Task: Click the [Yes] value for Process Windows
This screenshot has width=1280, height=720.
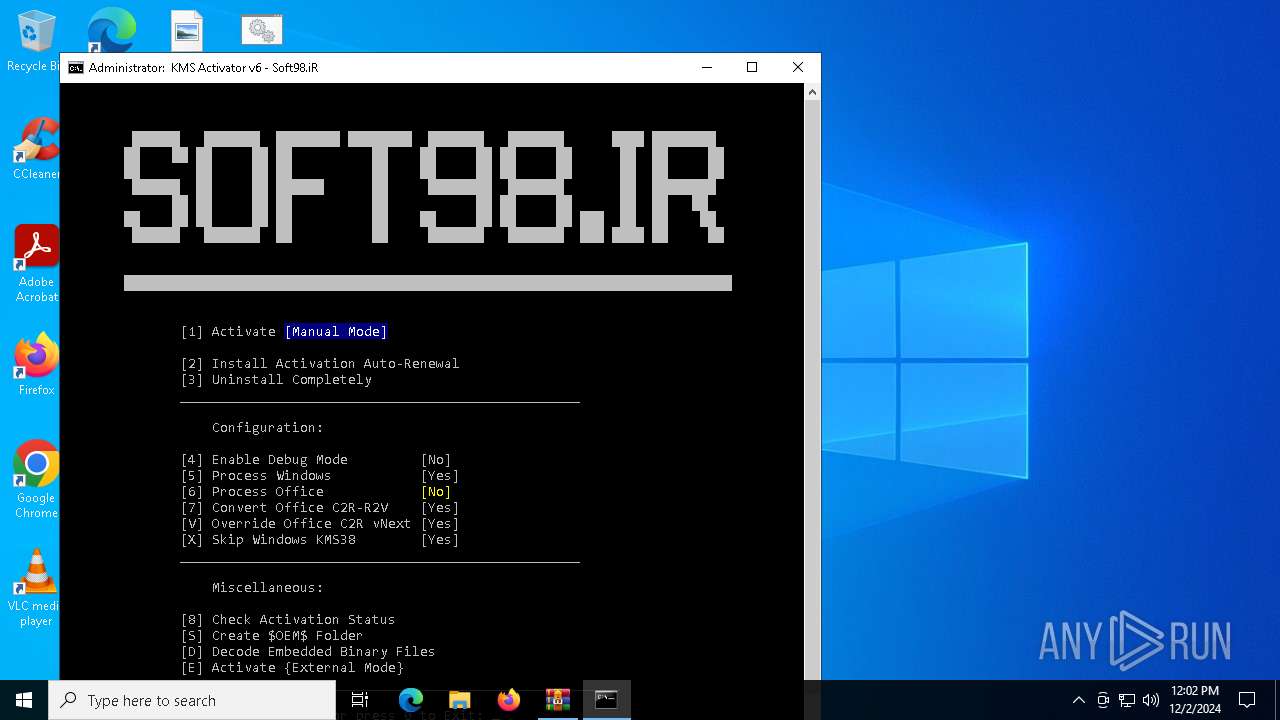Action: [440, 476]
